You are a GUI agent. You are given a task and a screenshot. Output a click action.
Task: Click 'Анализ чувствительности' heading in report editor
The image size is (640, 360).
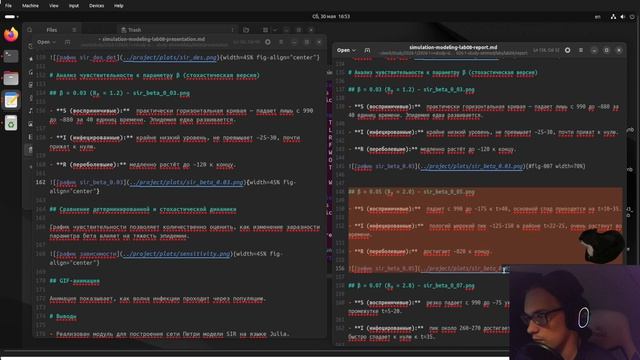coord(443,73)
